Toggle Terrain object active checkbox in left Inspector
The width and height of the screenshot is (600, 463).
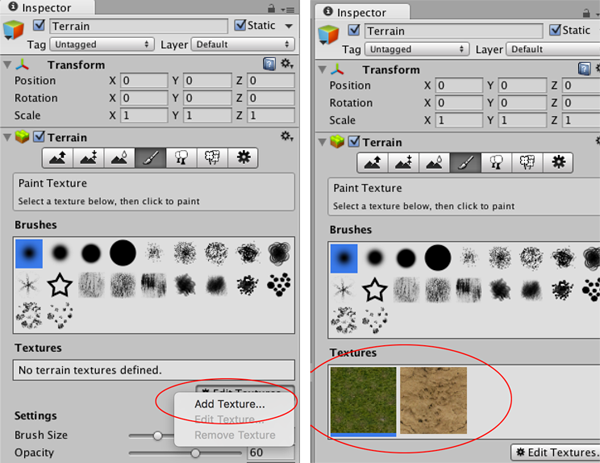click(x=39, y=26)
